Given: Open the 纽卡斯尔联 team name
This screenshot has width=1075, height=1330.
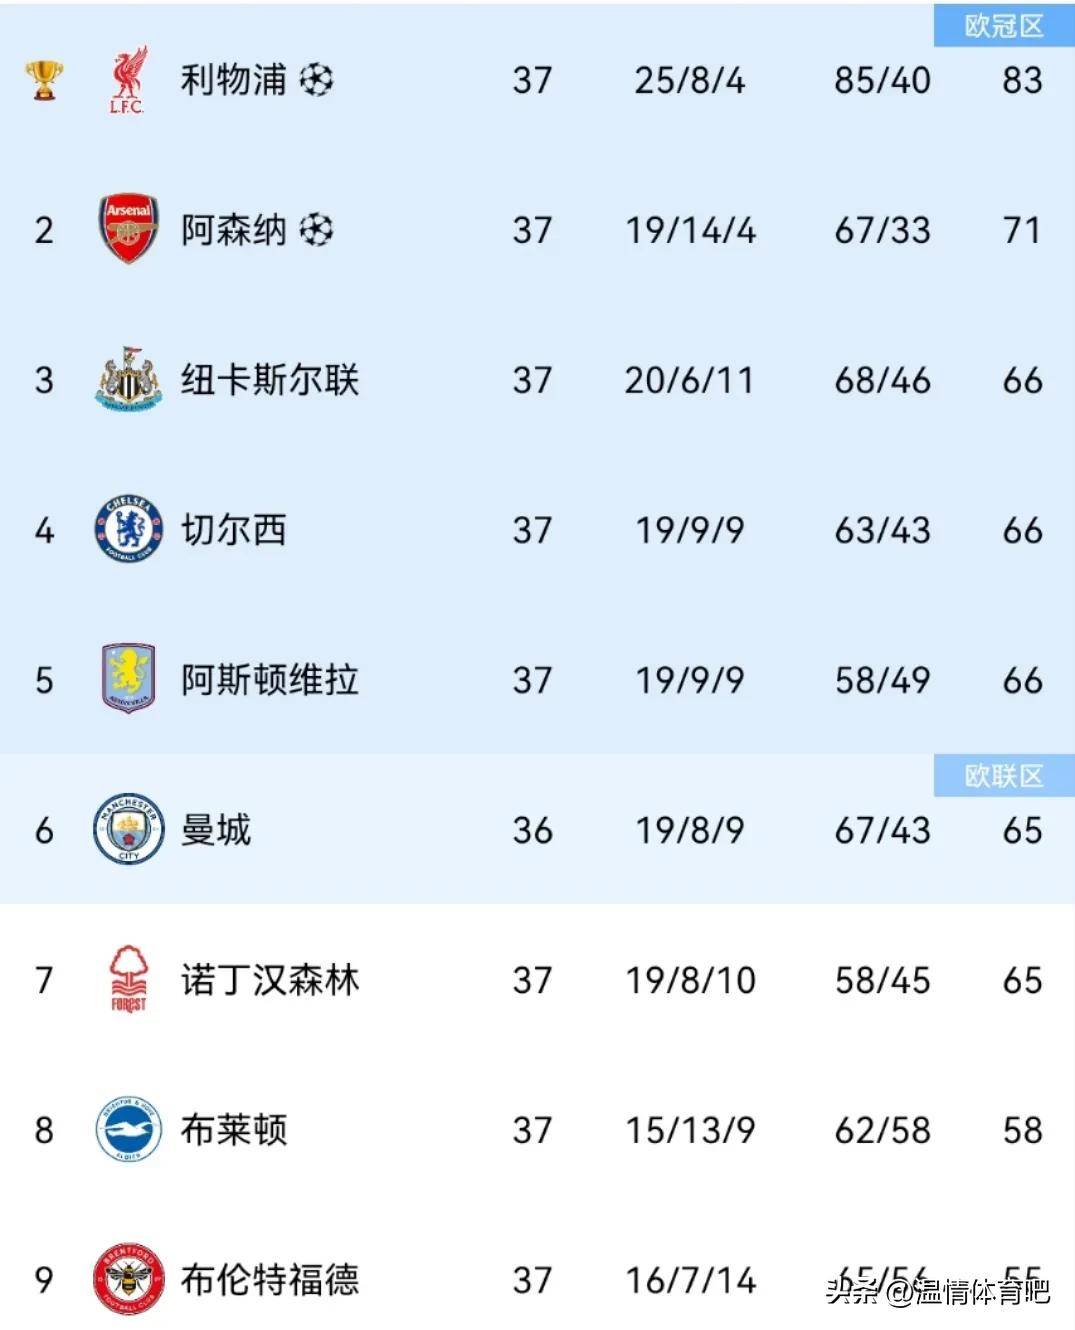Looking at the screenshot, I should (269, 380).
